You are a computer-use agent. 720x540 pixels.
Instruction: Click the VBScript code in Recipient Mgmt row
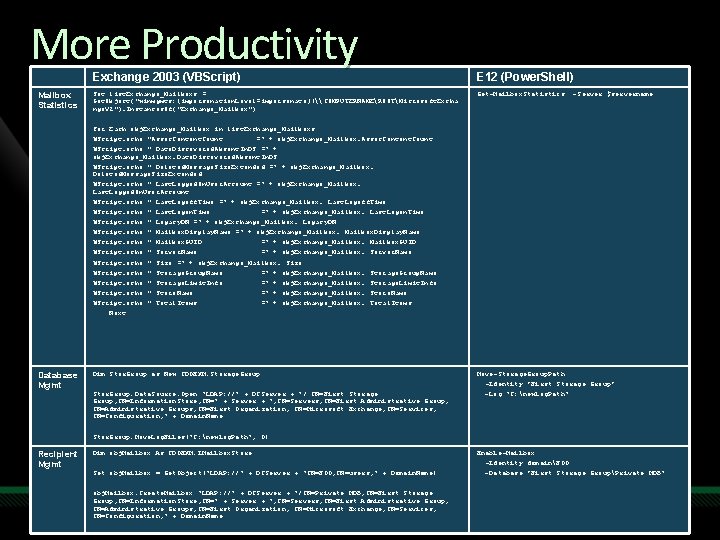pyautogui.click(x=271, y=484)
